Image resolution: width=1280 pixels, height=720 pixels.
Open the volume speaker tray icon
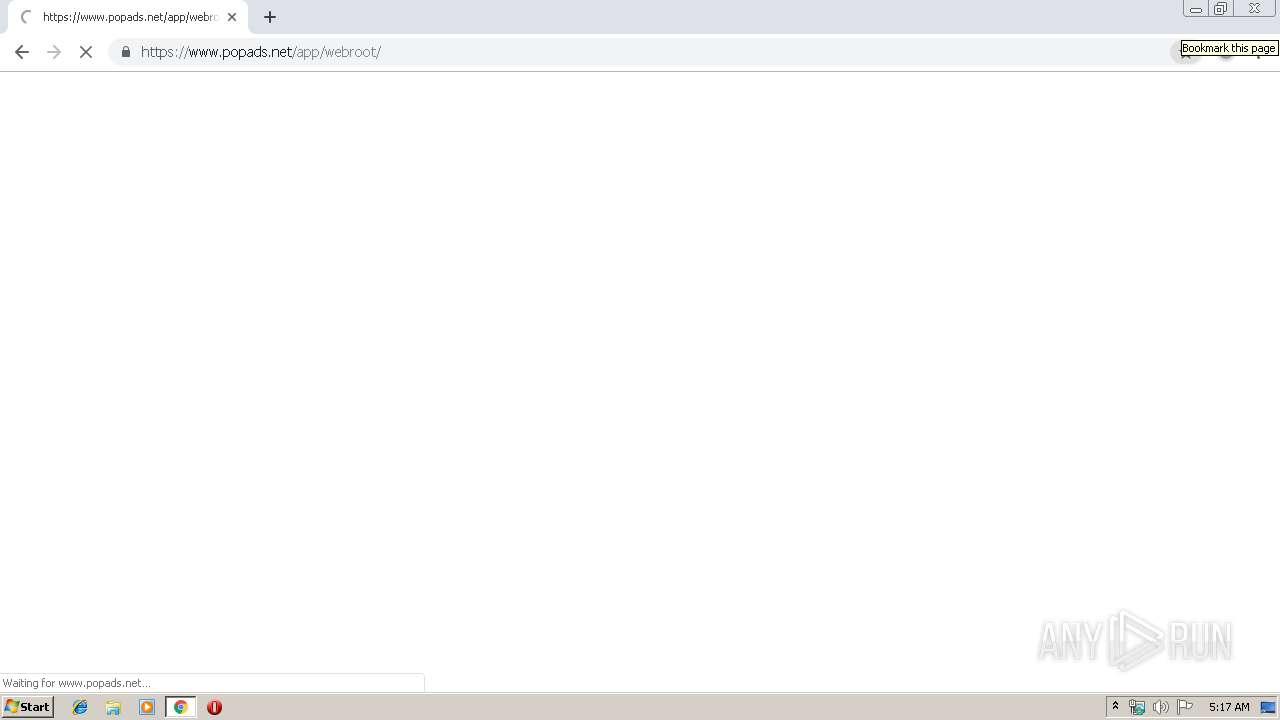(1161, 707)
